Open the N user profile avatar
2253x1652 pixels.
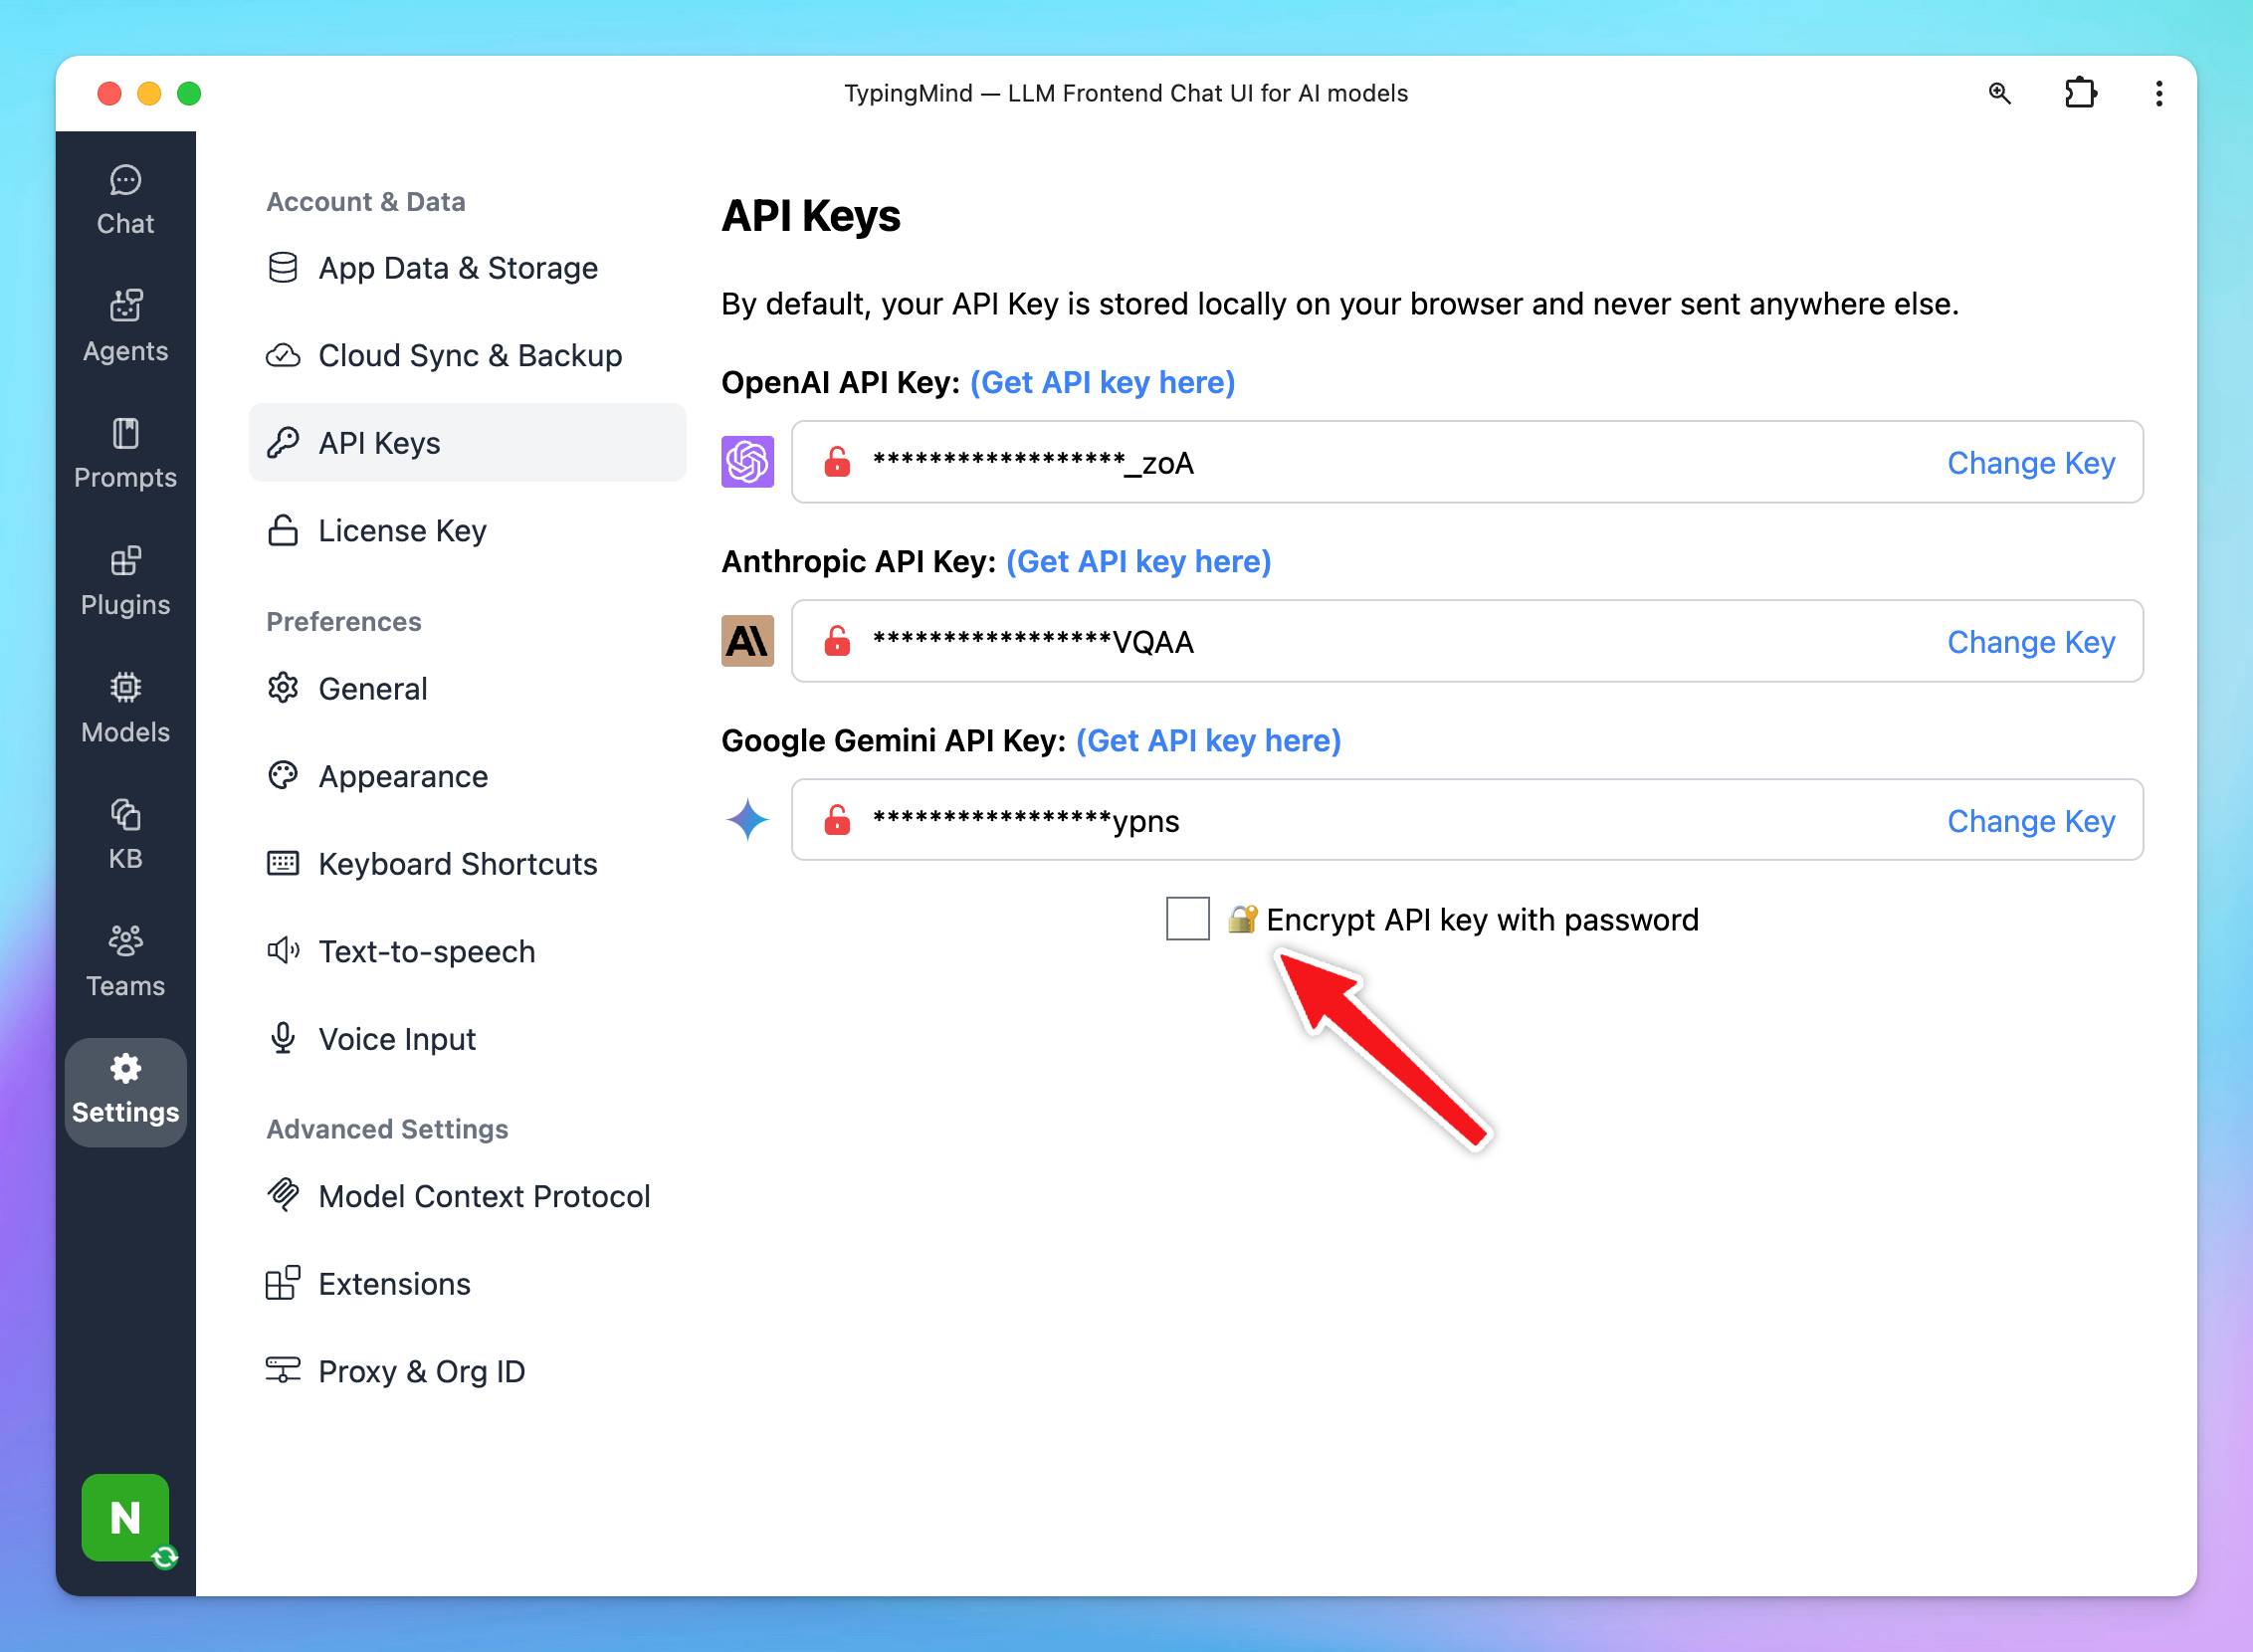(125, 1517)
